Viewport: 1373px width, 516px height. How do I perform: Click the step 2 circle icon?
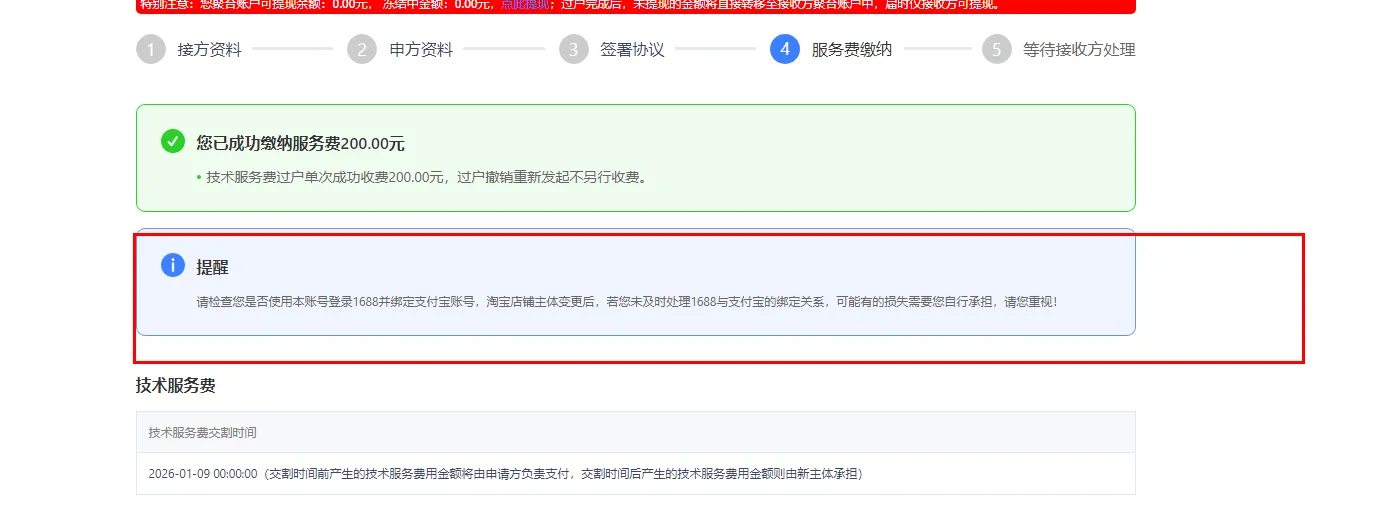coord(362,49)
